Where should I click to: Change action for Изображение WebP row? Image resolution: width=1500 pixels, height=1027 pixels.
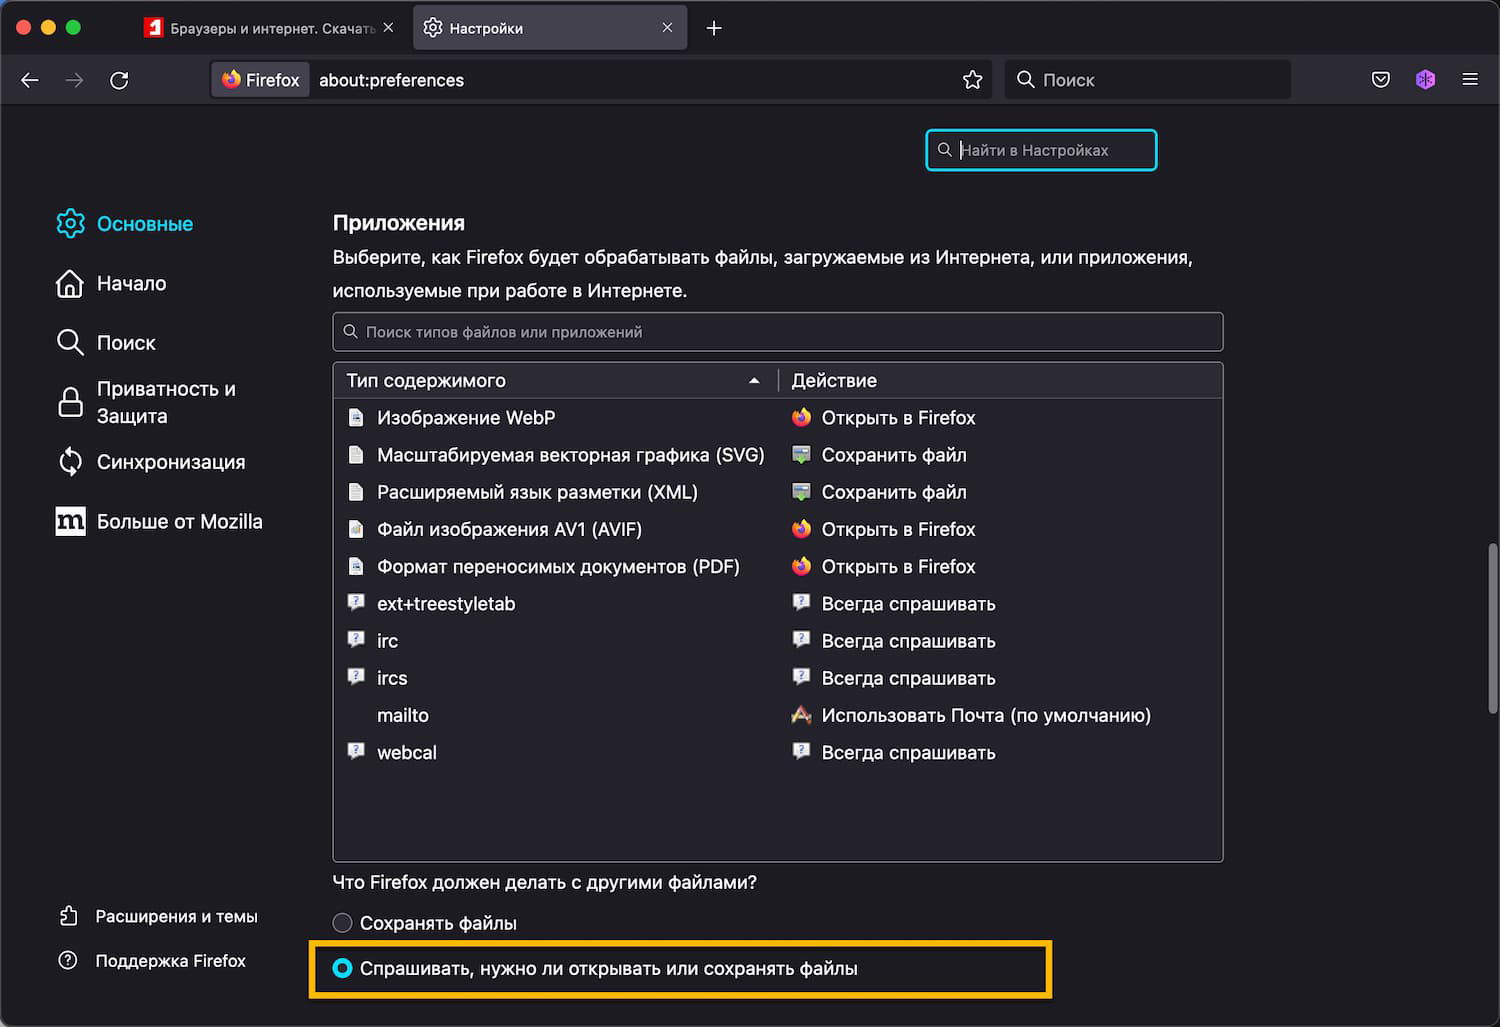898,418
